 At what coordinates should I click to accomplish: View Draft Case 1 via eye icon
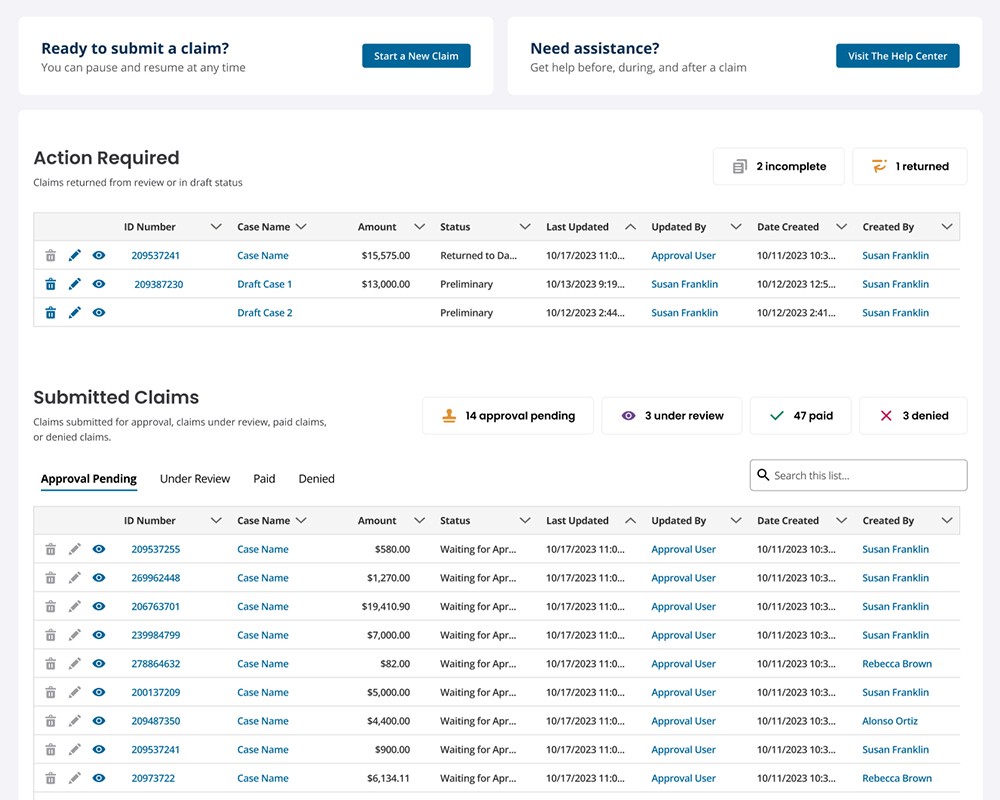tap(99, 284)
